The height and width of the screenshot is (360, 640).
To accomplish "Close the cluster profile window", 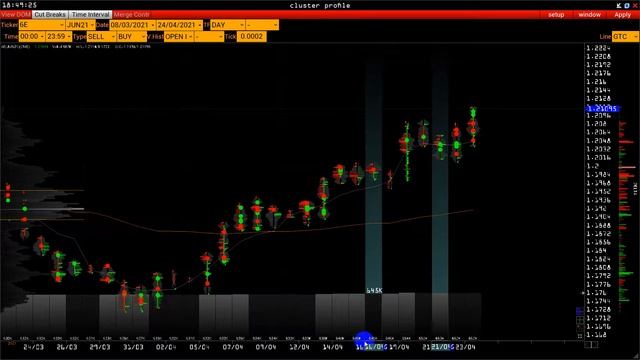I will 635,5.
